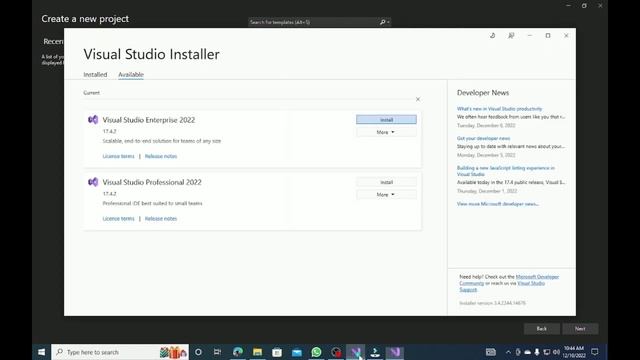
Task: Click the 'Current' section label
Action: pyautogui.click(x=91, y=93)
